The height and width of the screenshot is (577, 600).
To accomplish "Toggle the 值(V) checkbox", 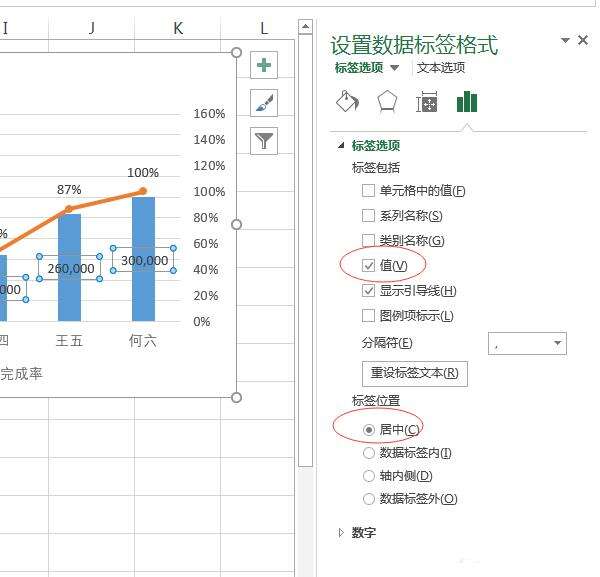I will coord(368,266).
